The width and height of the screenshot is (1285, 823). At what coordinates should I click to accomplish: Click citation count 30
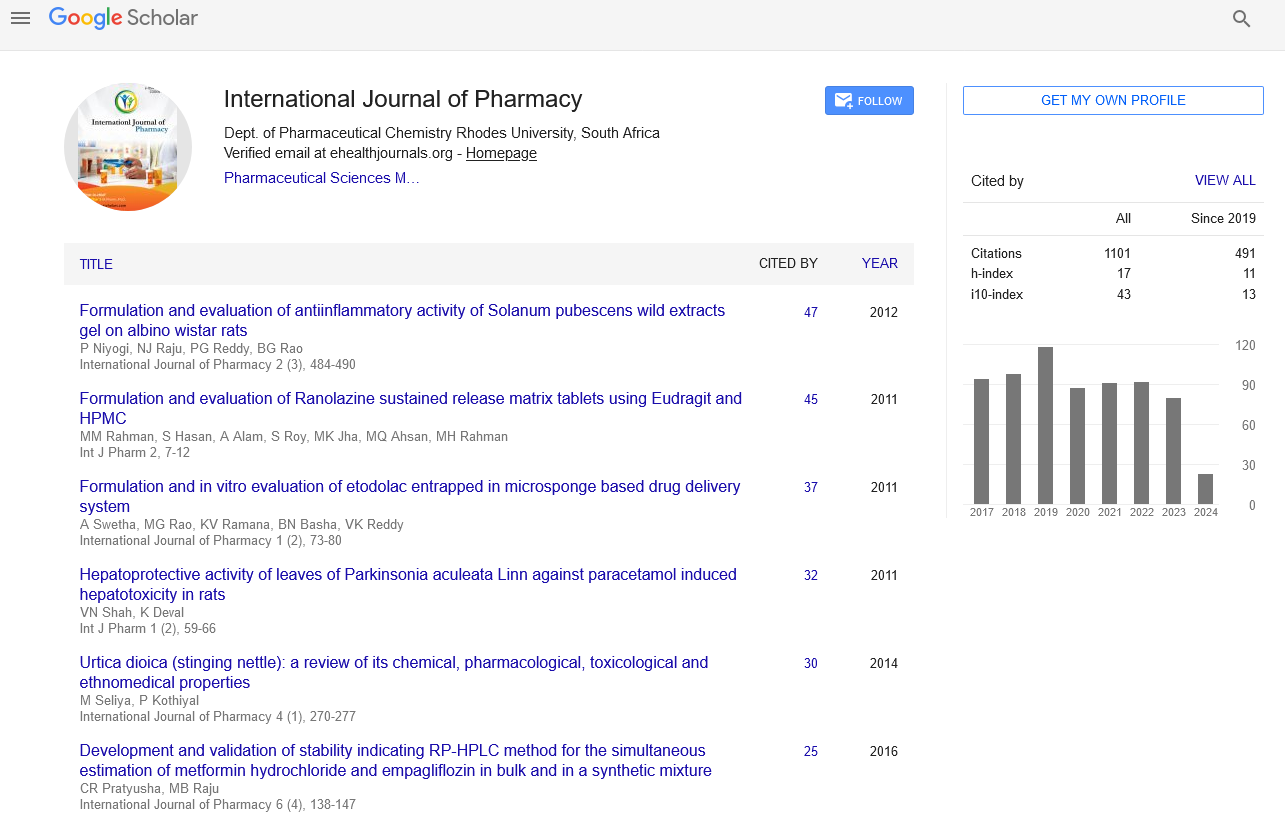tap(811, 663)
